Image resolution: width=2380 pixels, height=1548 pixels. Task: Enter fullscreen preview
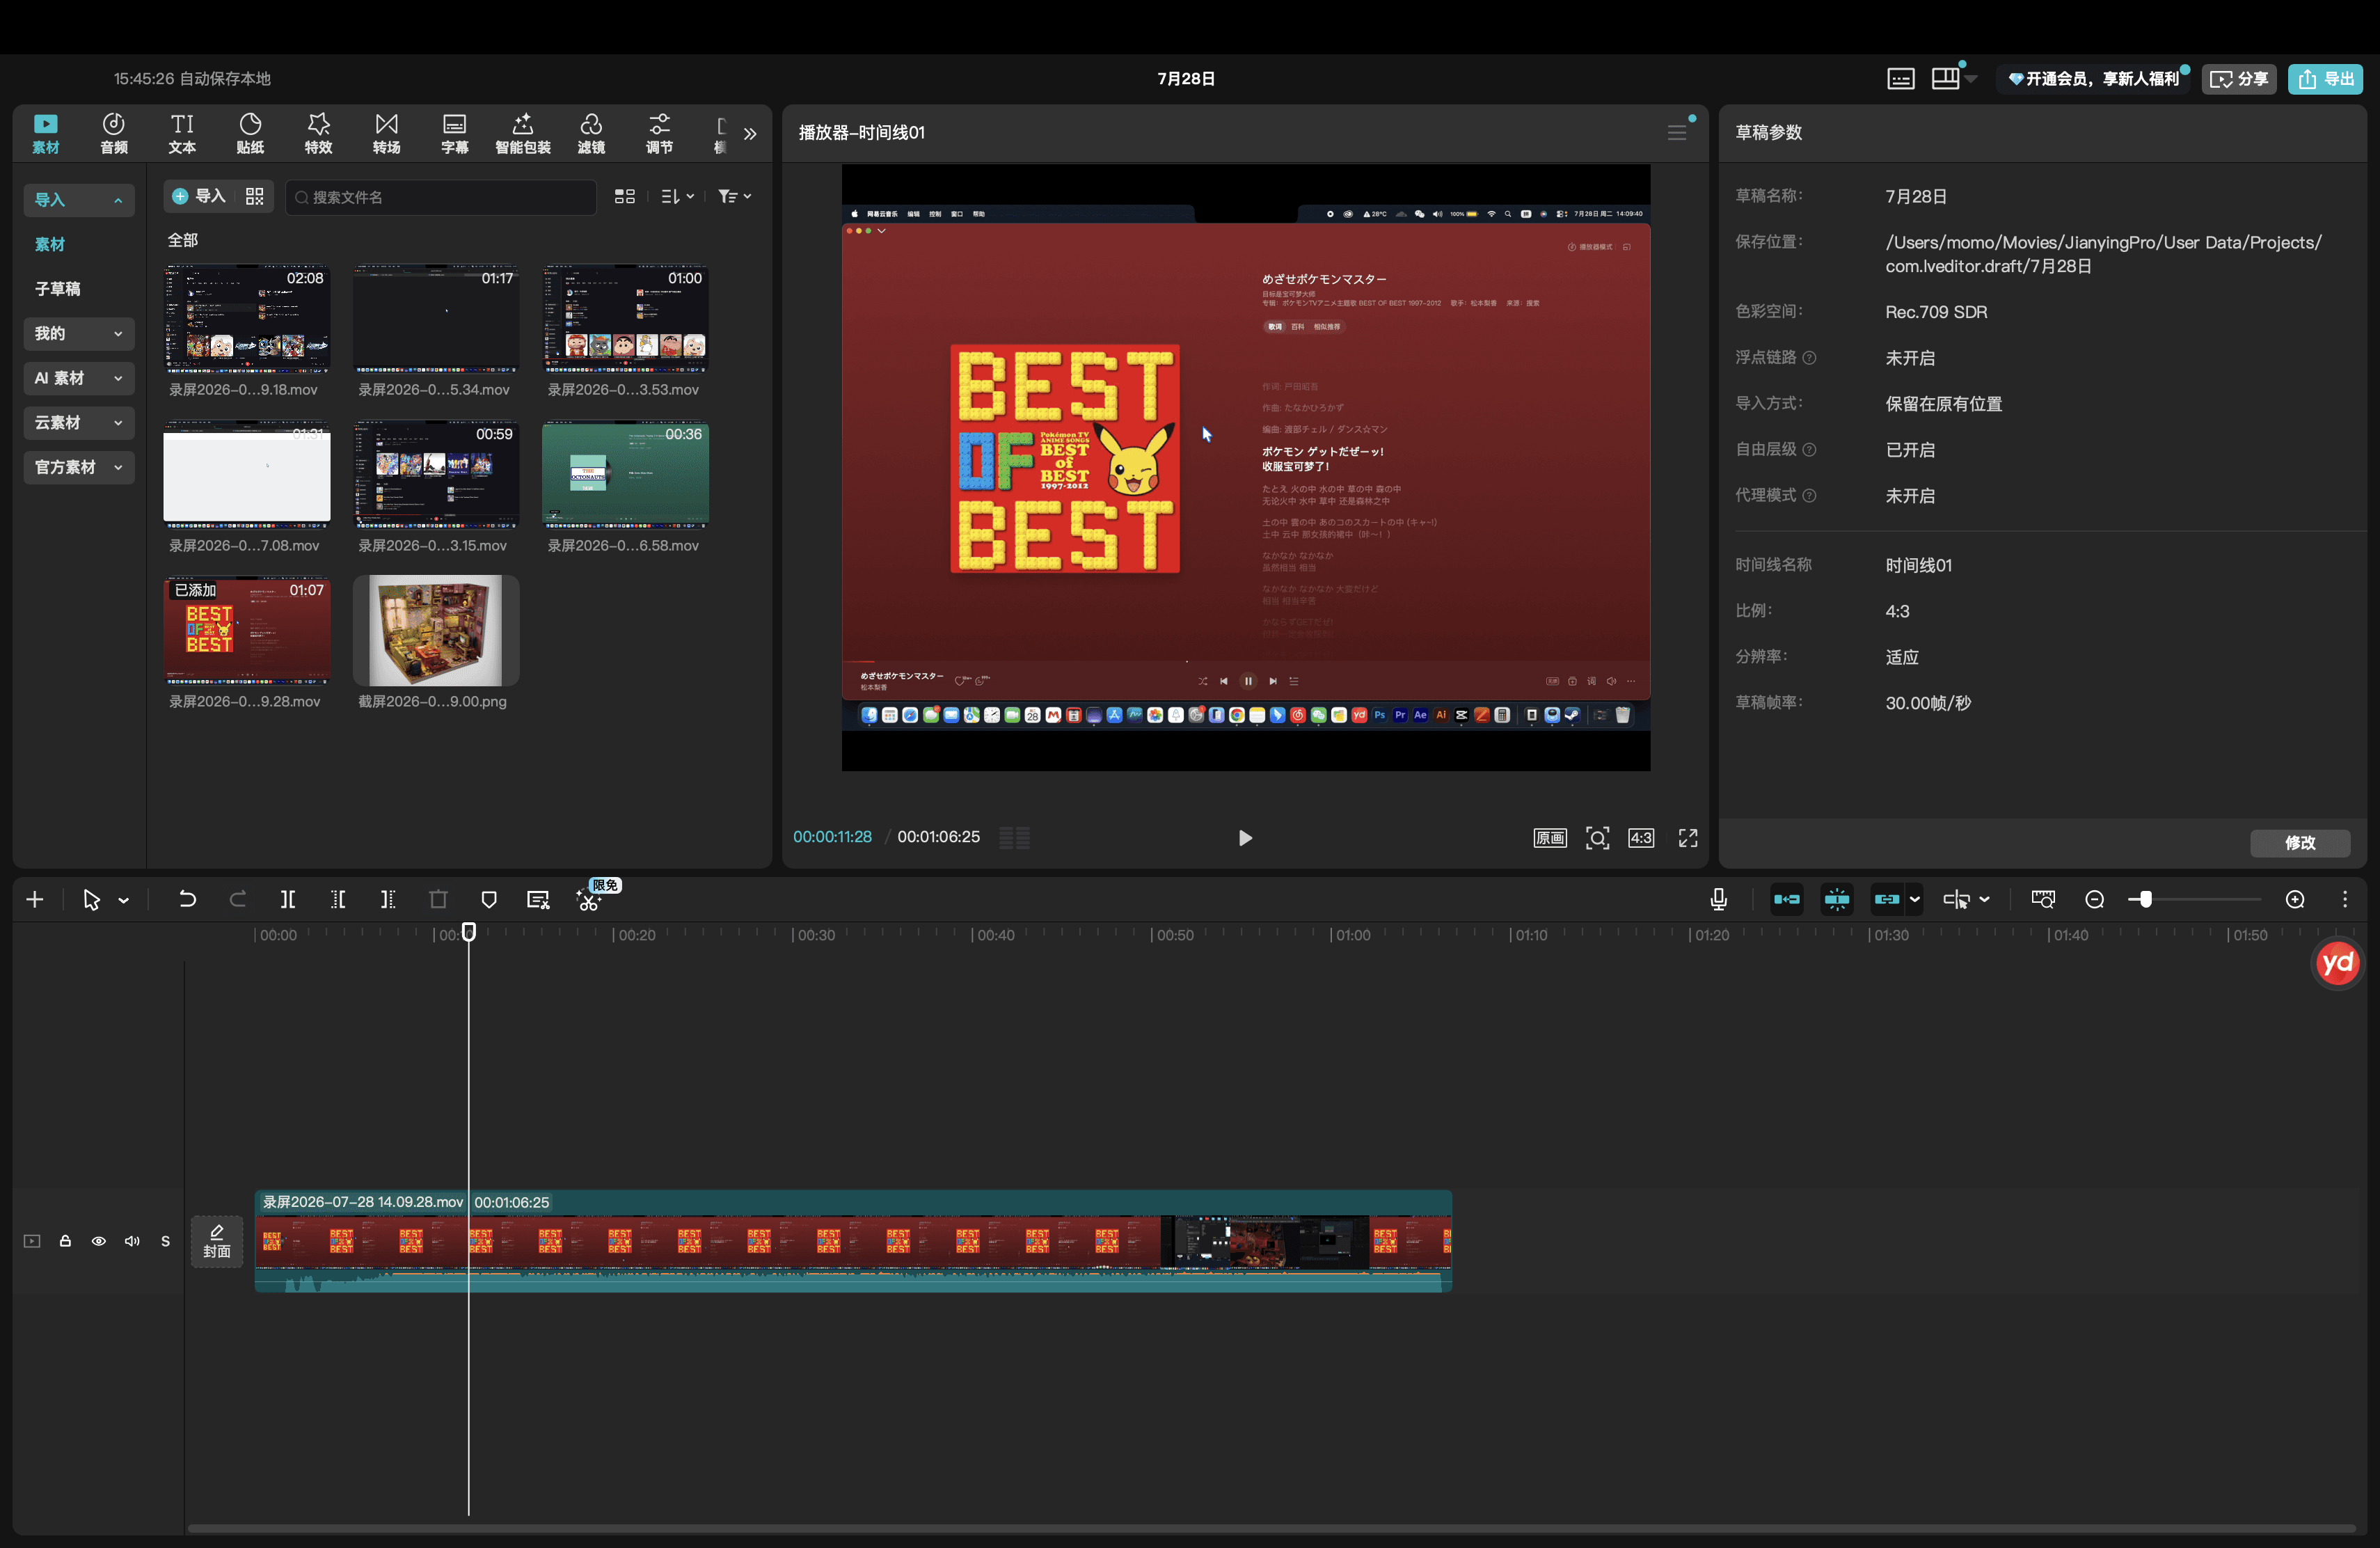[1688, 838]
